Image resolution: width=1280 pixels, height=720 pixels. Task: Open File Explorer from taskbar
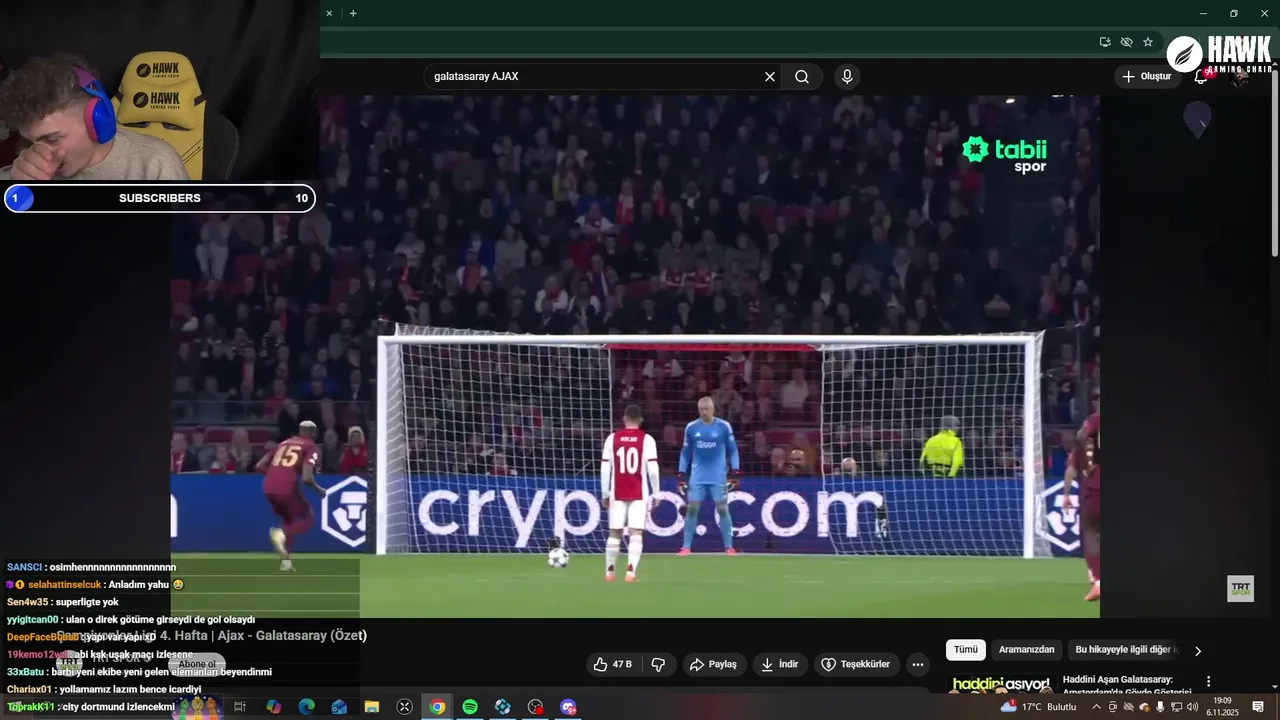(x=371, y=707)
